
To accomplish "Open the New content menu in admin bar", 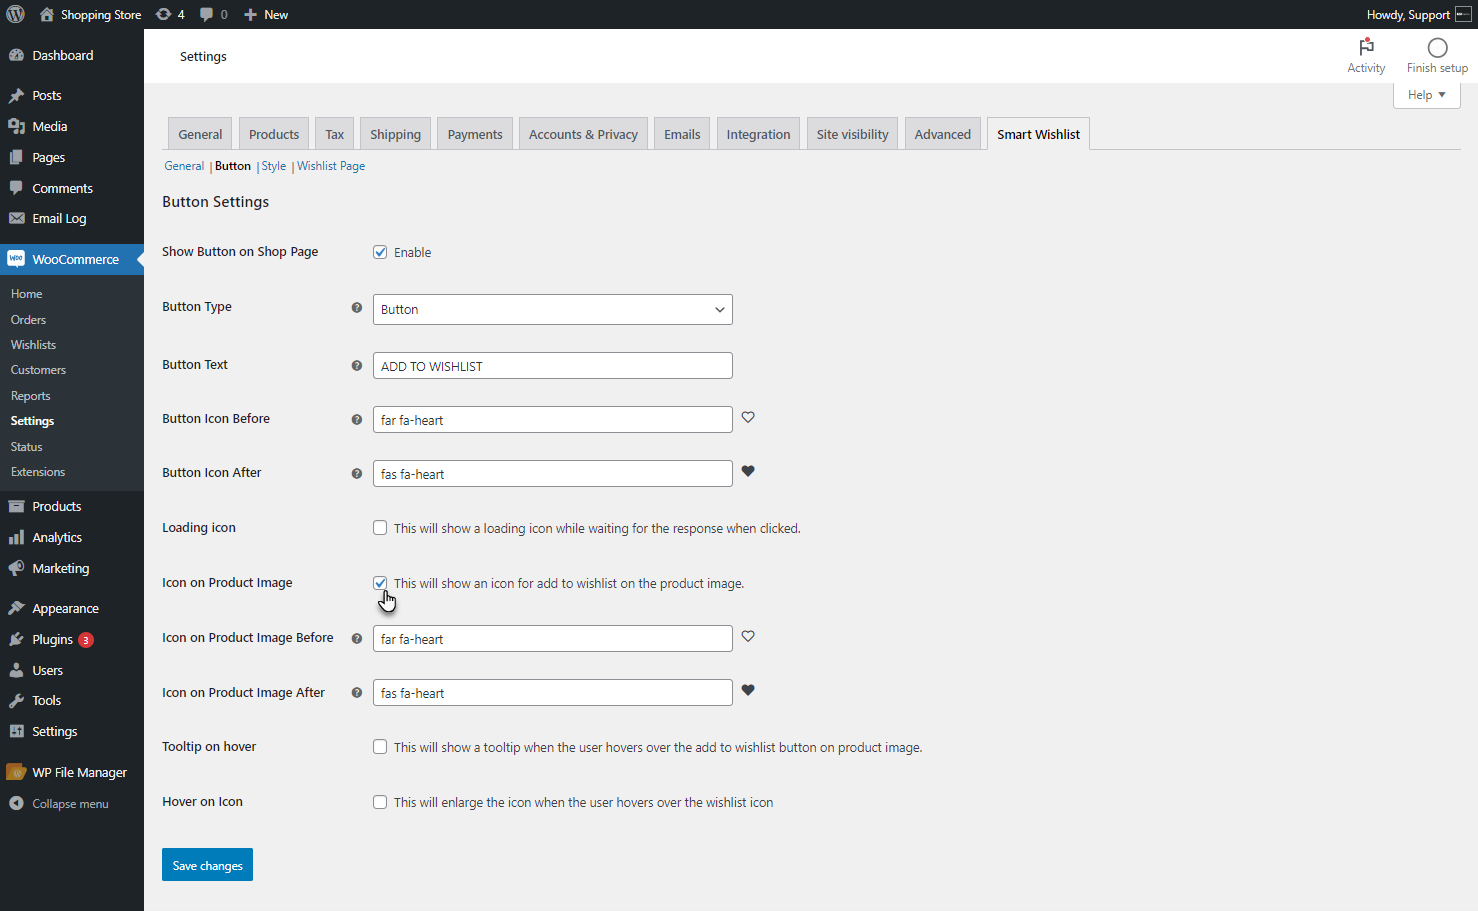I will [266, 14].
